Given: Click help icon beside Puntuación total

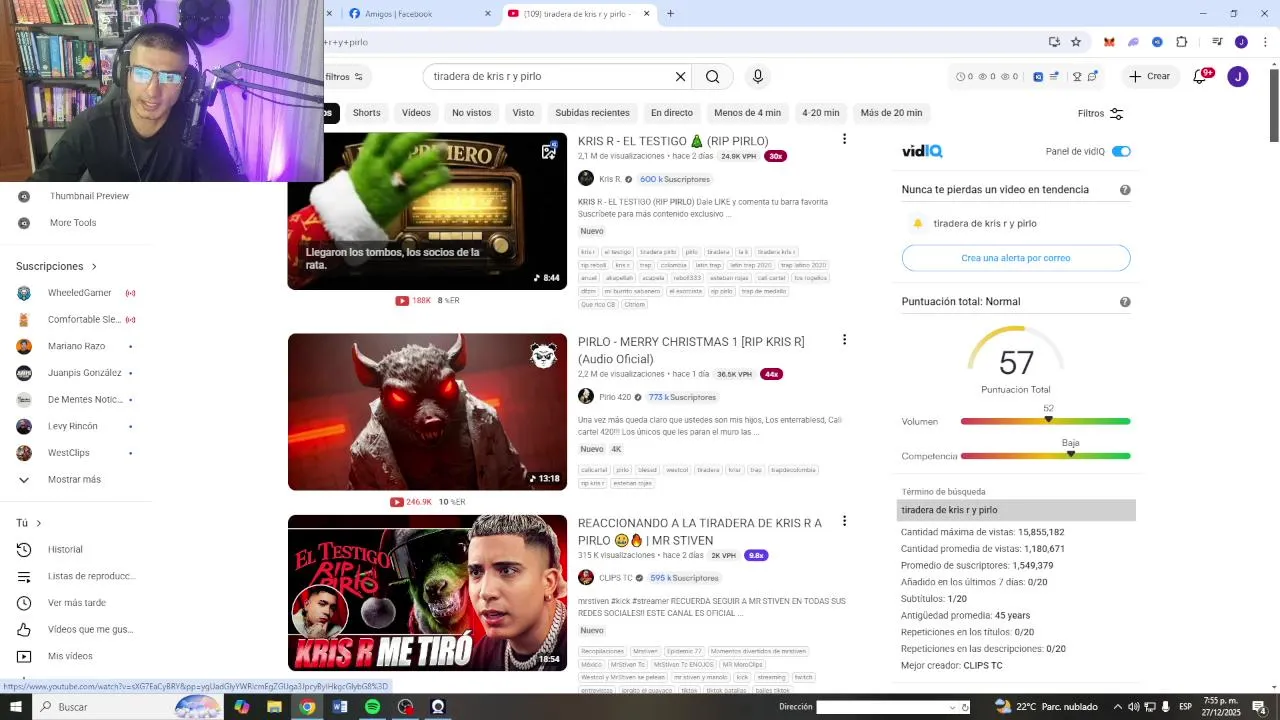Looking at the screenshot, I should [1125, 302].
